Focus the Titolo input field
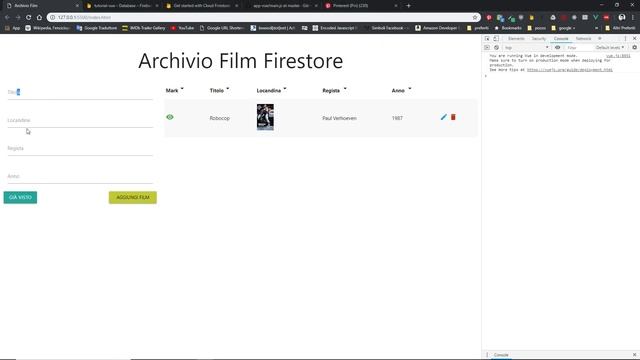This screenshot has height=360, width=640. (80, 92)
